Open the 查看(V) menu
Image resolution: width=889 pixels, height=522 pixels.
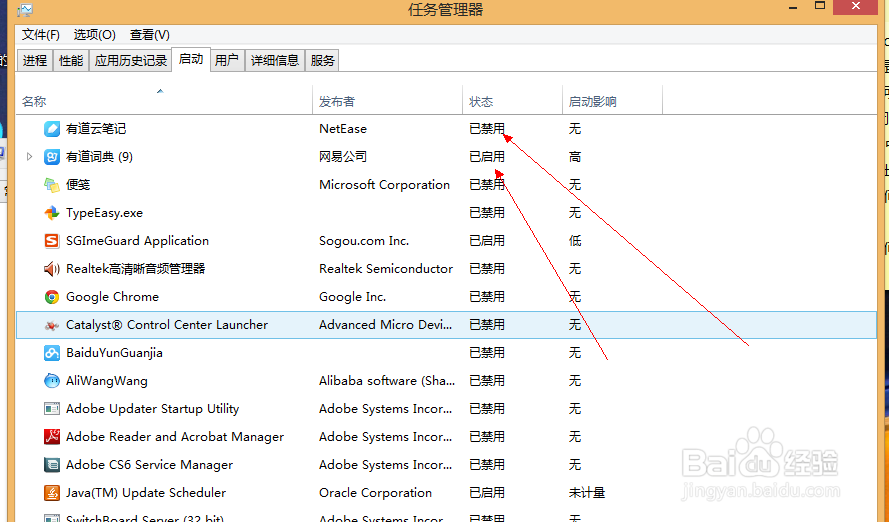(149, 35)
